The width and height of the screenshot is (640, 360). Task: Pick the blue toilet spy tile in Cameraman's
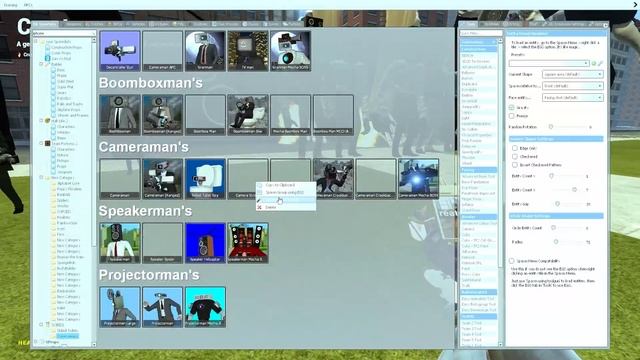click(205, 179)
